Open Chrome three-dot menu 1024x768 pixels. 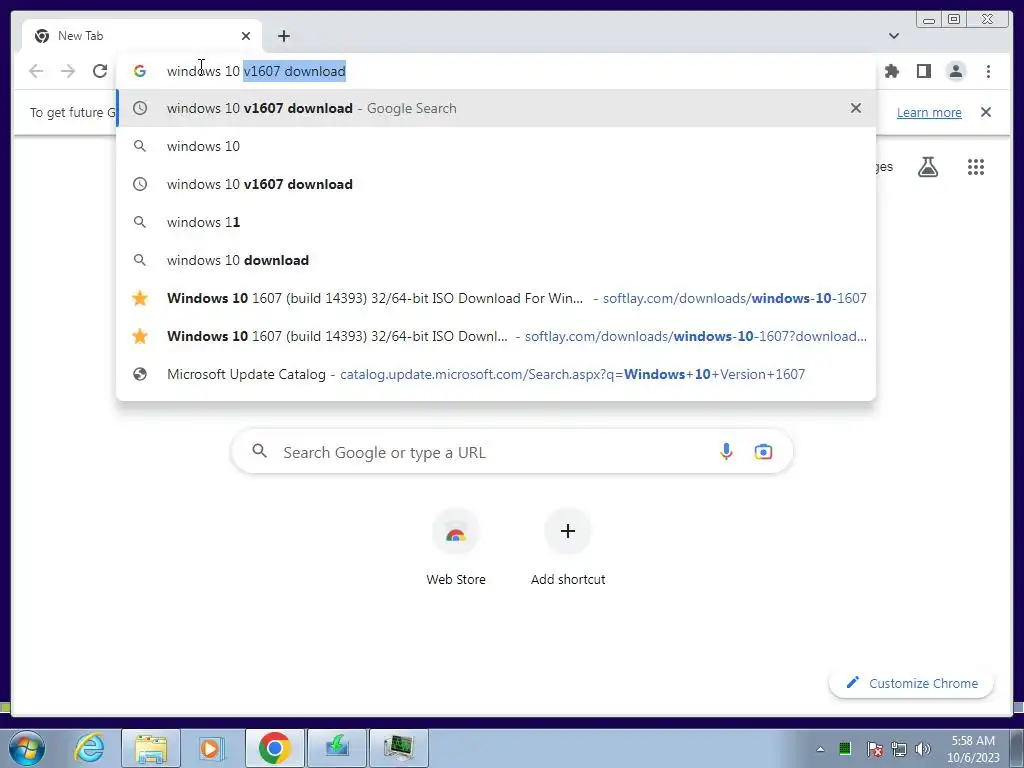(988, 71)
